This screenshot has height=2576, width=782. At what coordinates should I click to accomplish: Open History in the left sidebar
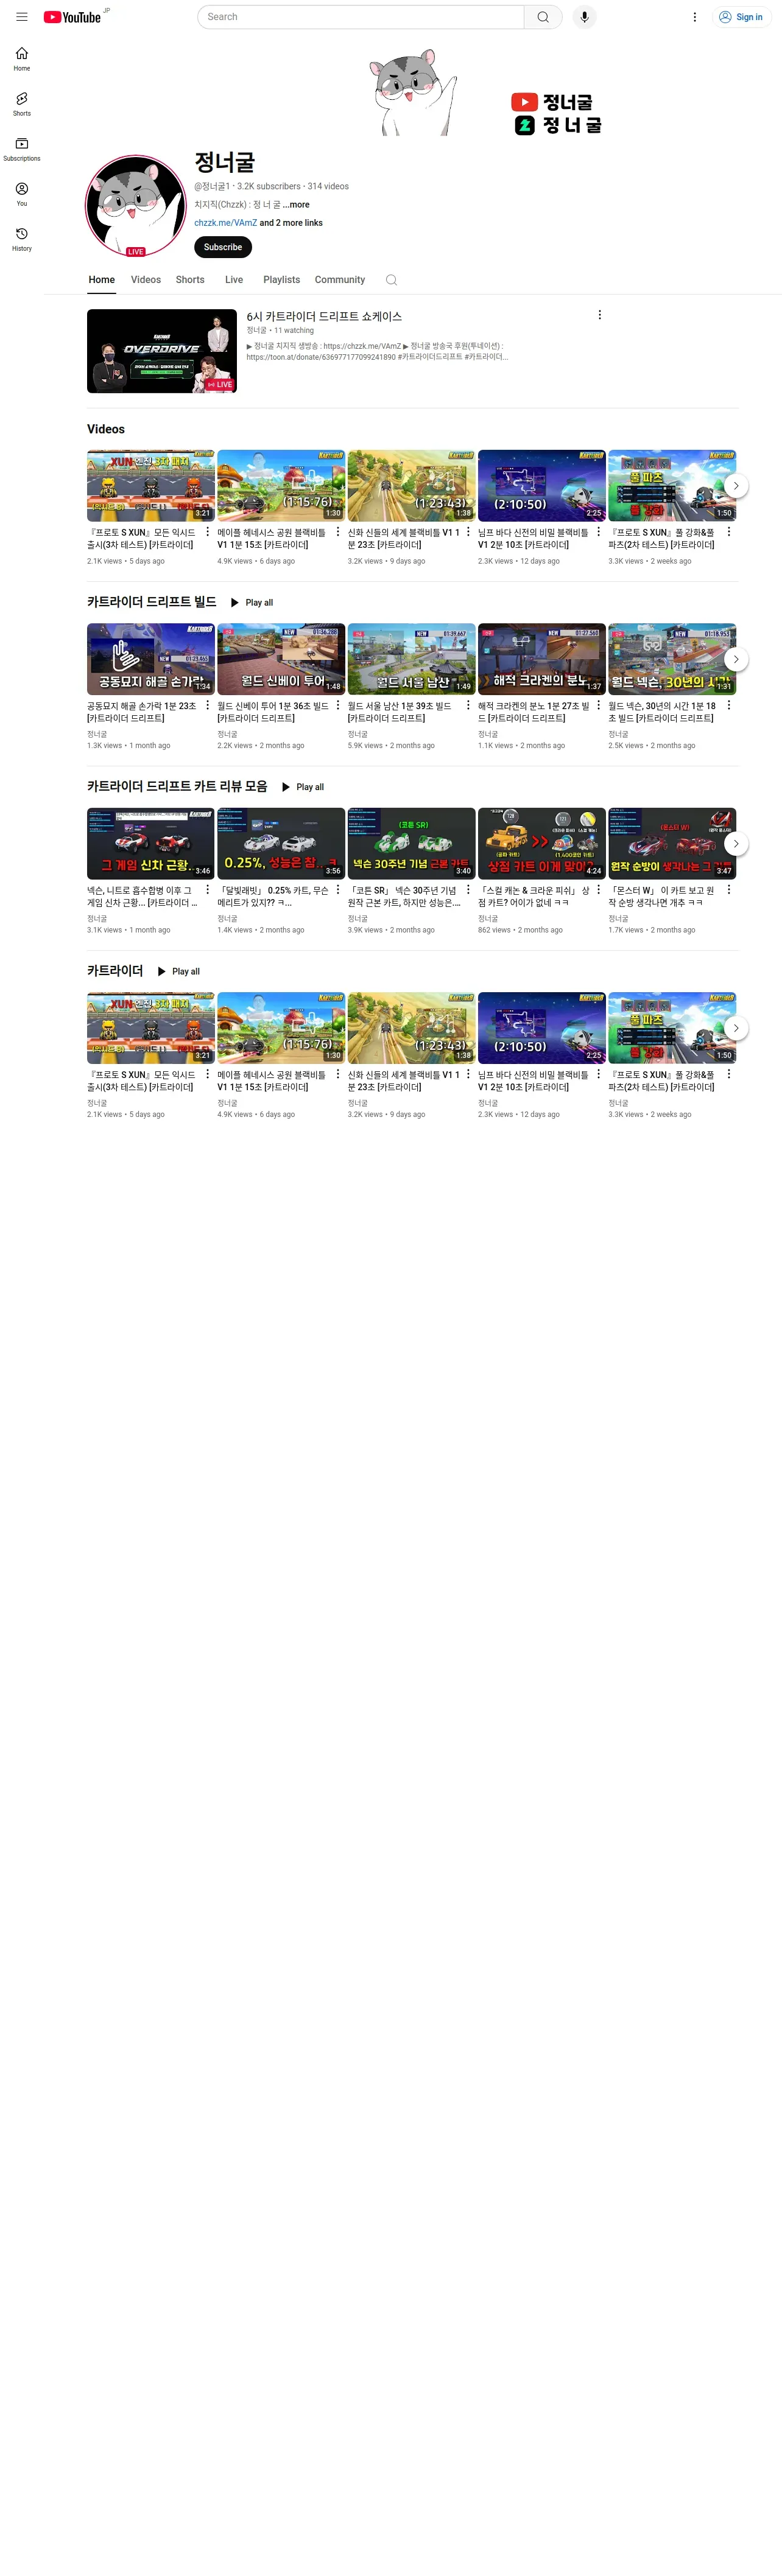tap(22, 239)
